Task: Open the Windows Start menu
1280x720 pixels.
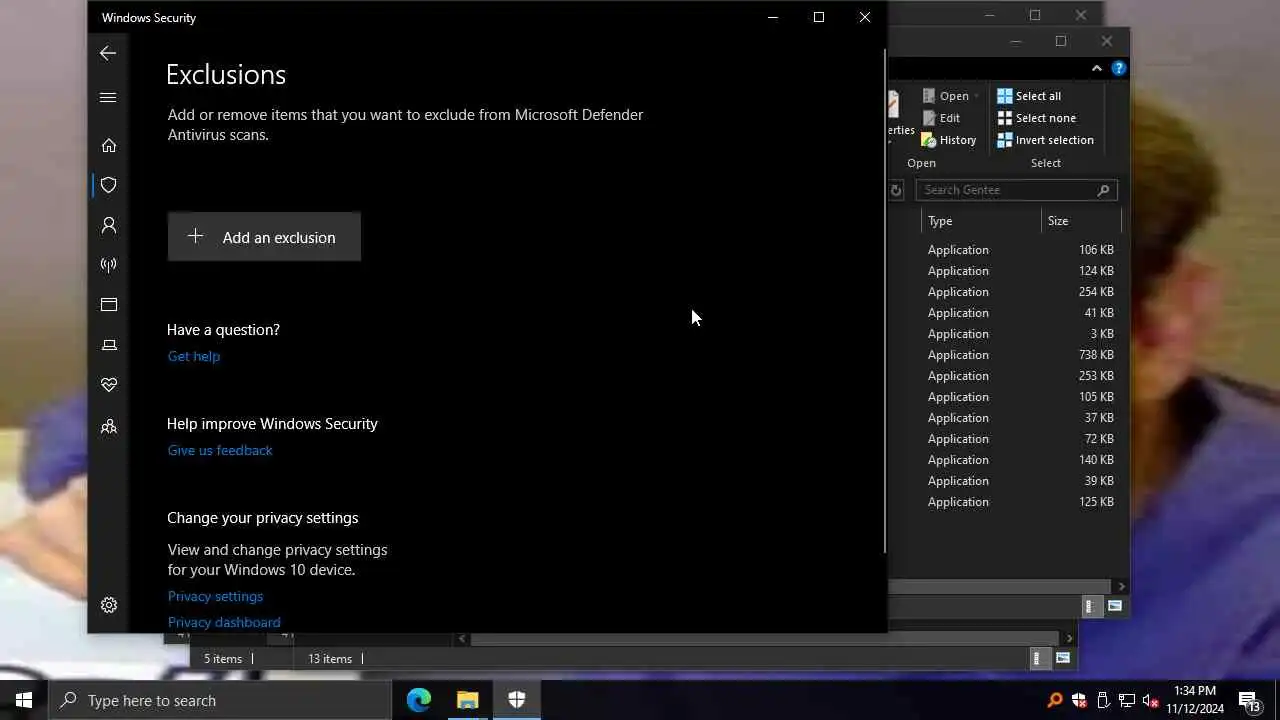Action: pos(24,700)
